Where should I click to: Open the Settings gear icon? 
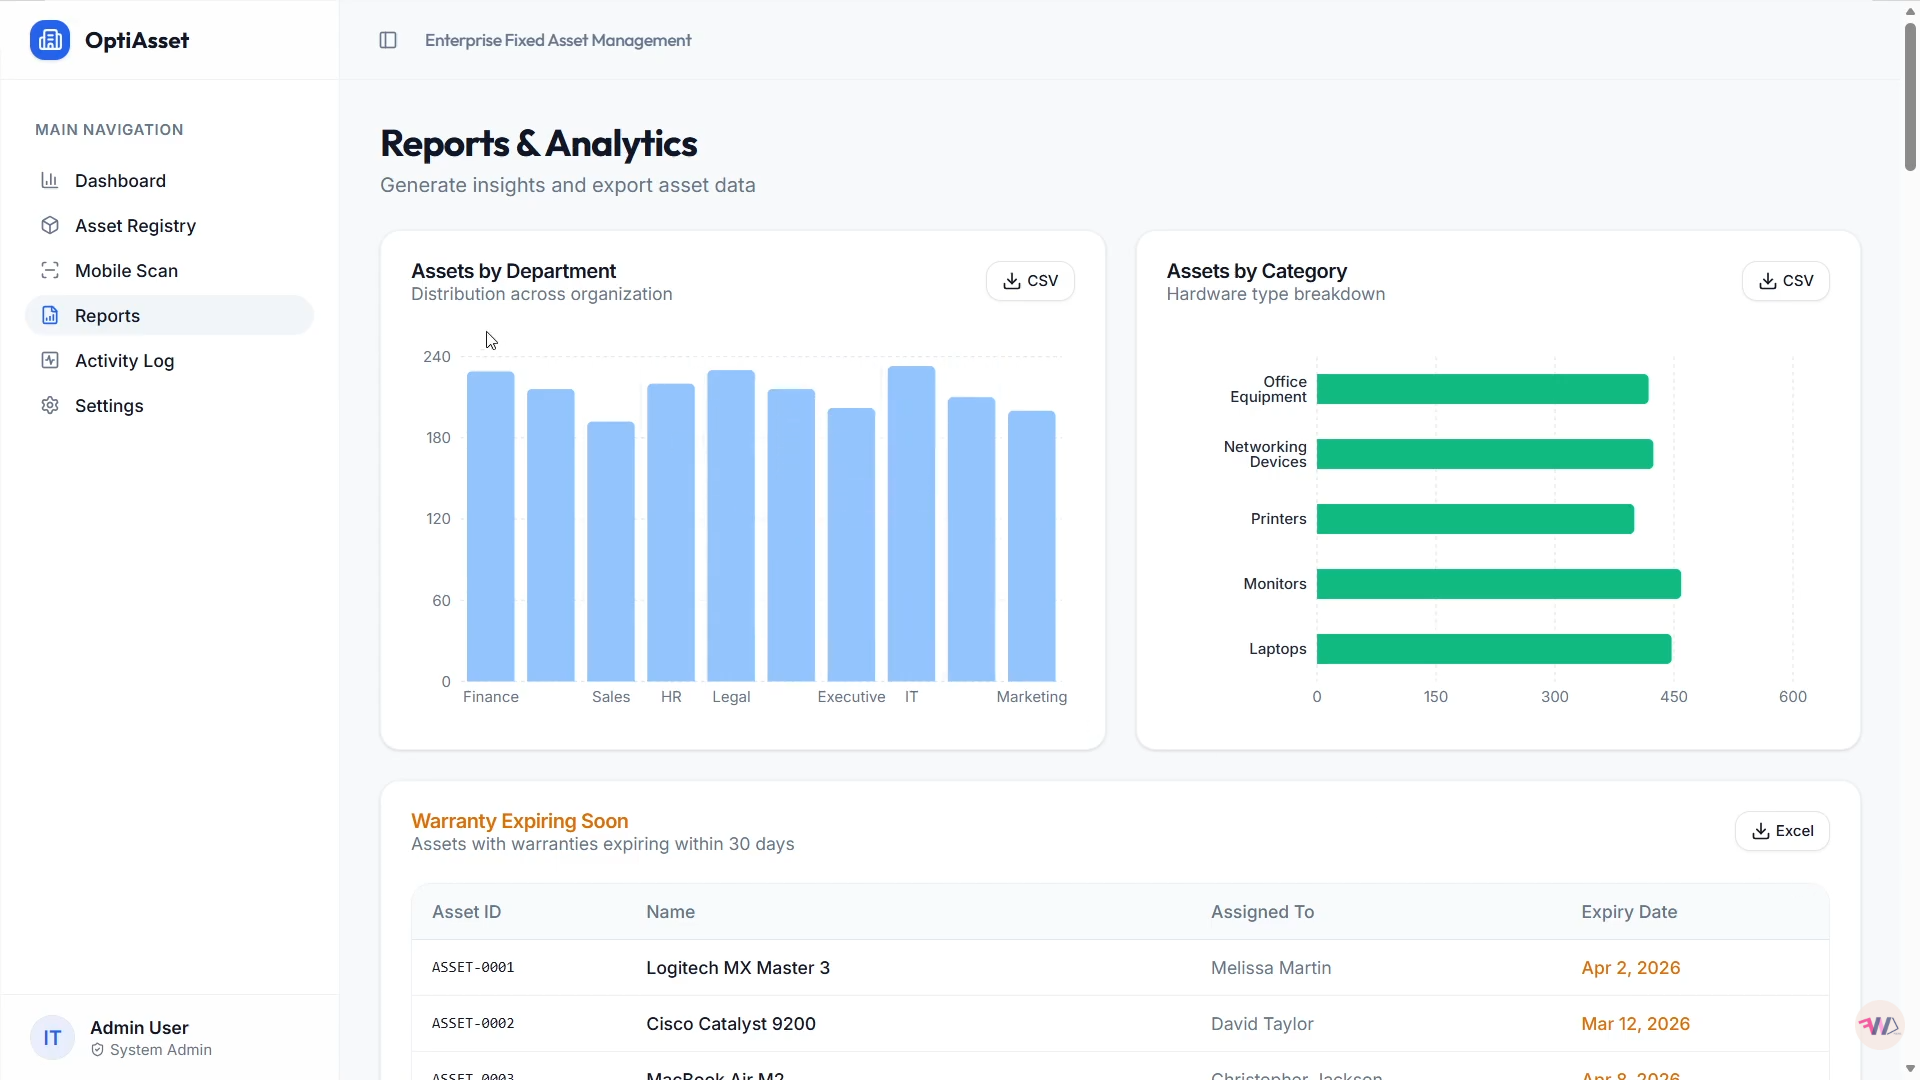tap(50, 405)
